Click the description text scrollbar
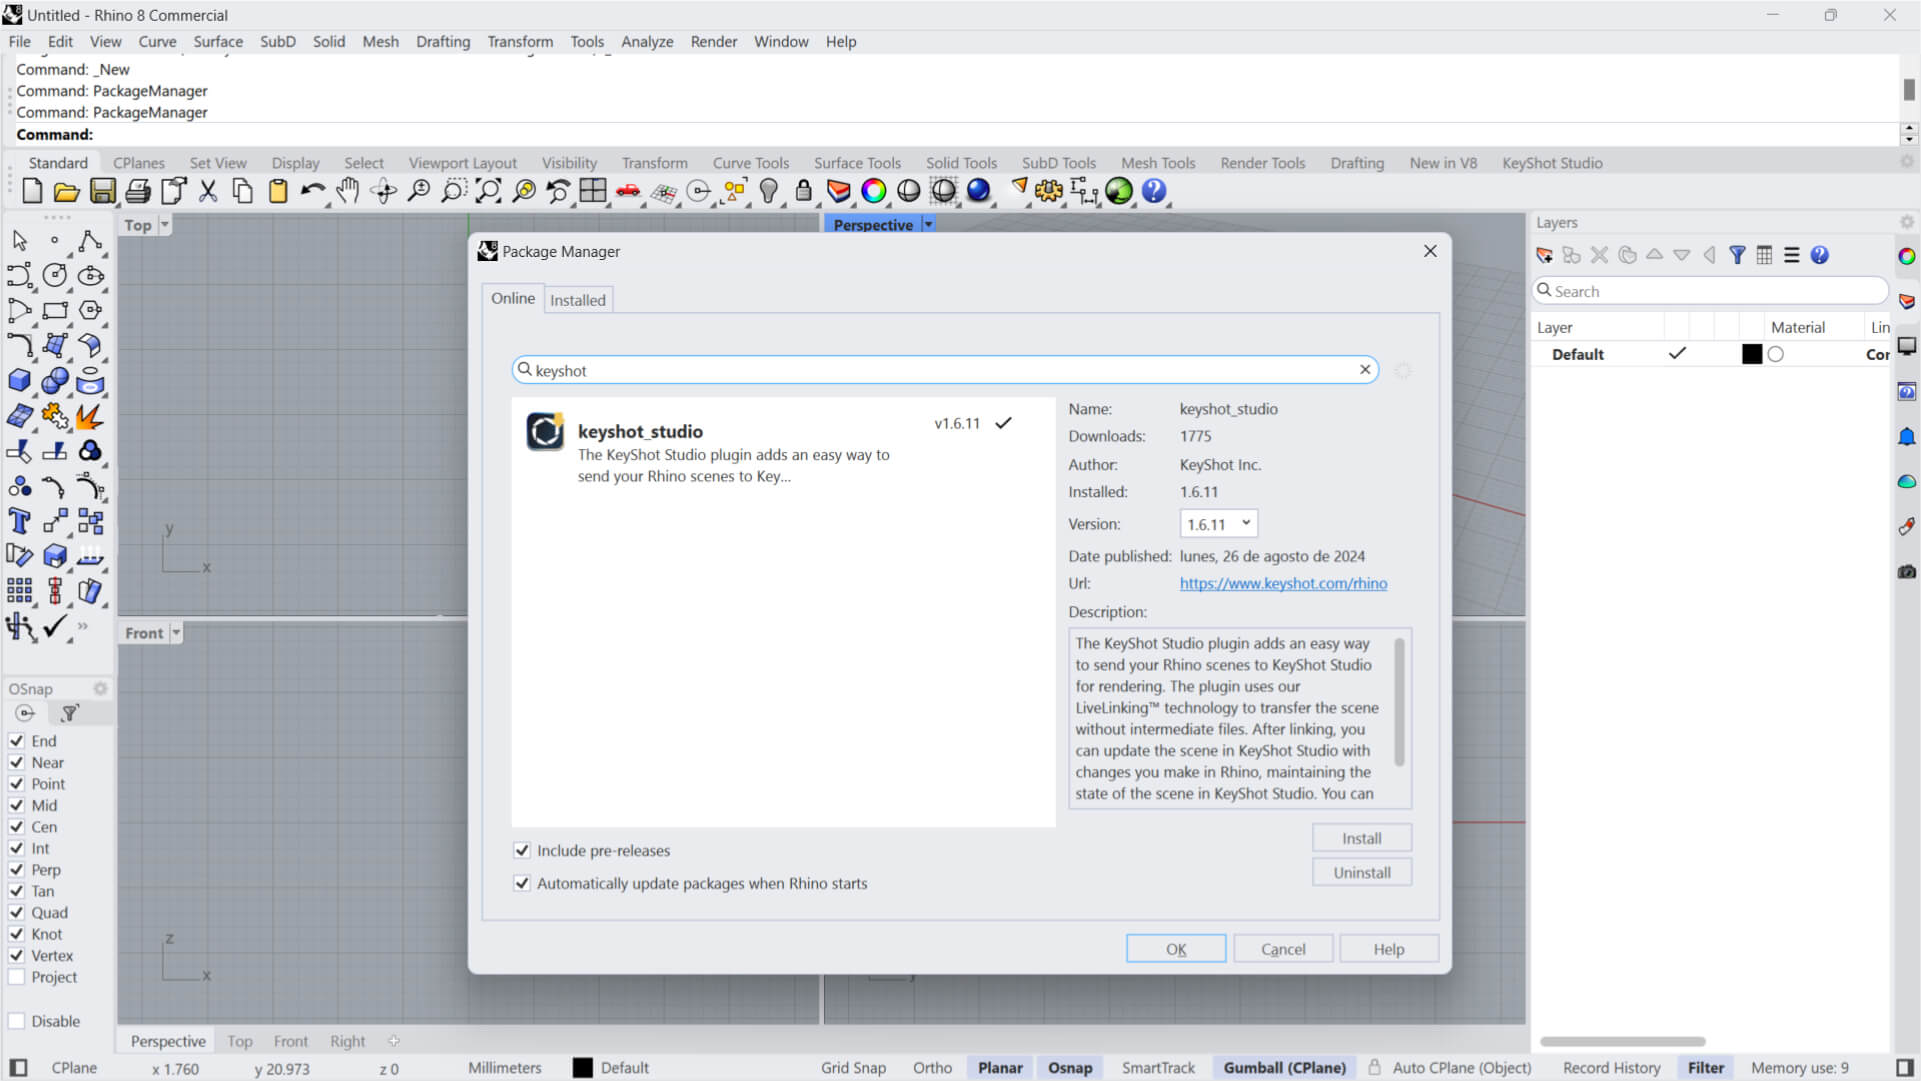 1400,705
